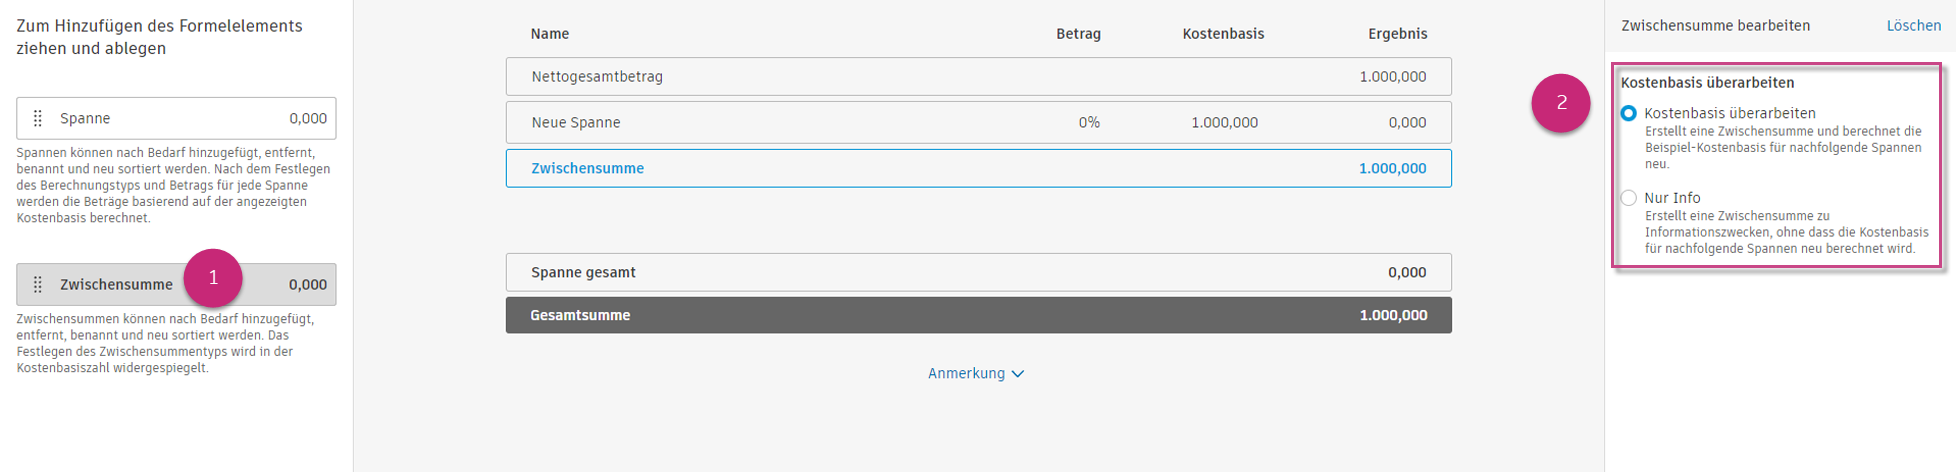Click the magenta step 1 marker
Image resolution: width=1956 pixels, height=472 pixels.
click(x=213, y=278)
